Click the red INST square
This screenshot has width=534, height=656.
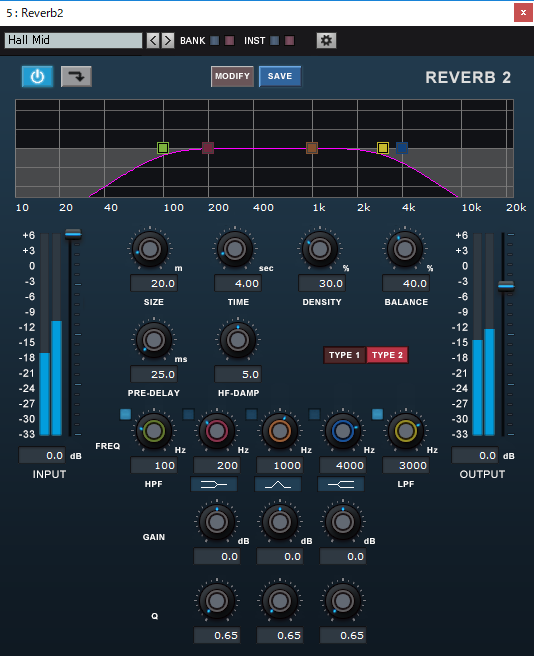pyautogui.click(x=289, y=41)
